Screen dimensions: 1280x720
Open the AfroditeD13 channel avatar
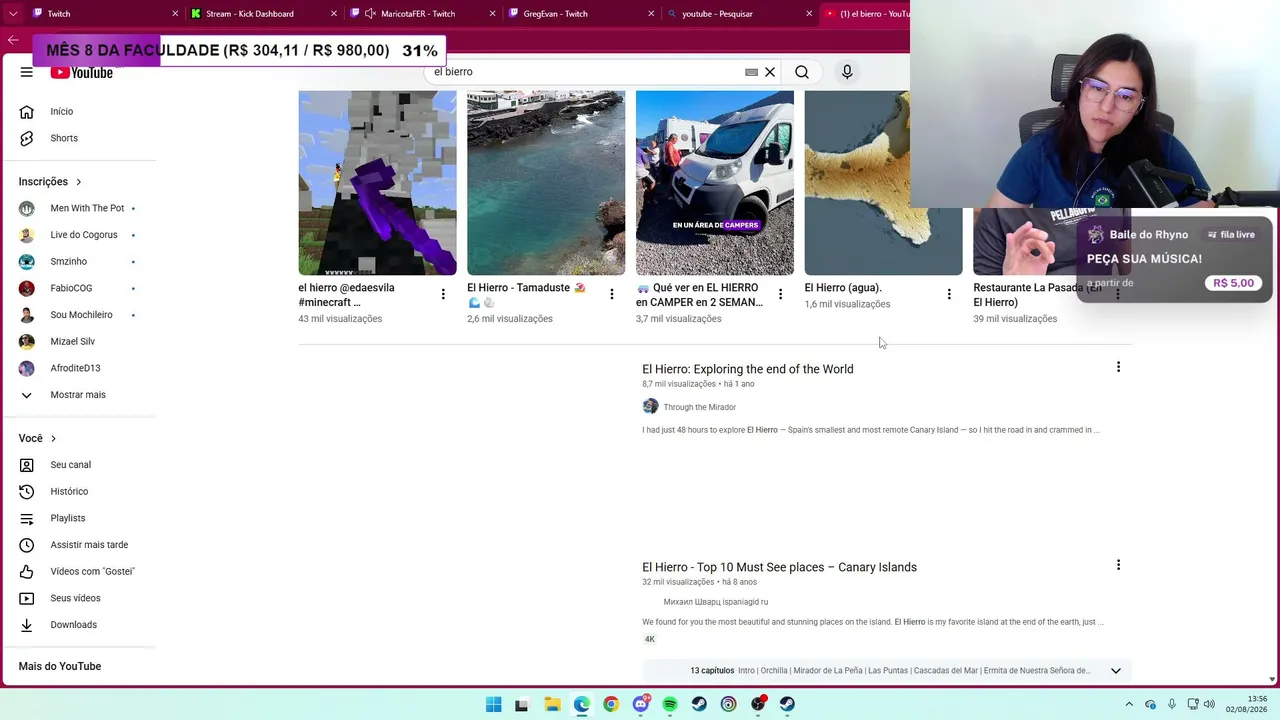27,368
